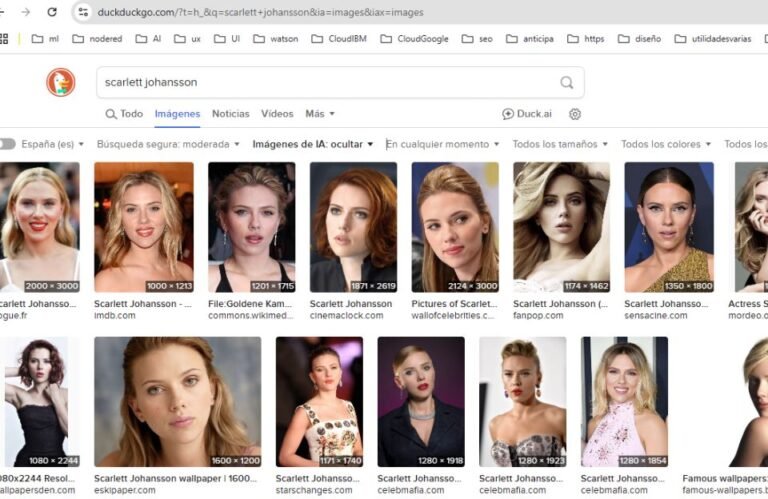Image resolution: width=768 pixels, height=499 pixels.
Task: Expand the 'España (es)' region dropdown
Action: click(x=52, y=144)
